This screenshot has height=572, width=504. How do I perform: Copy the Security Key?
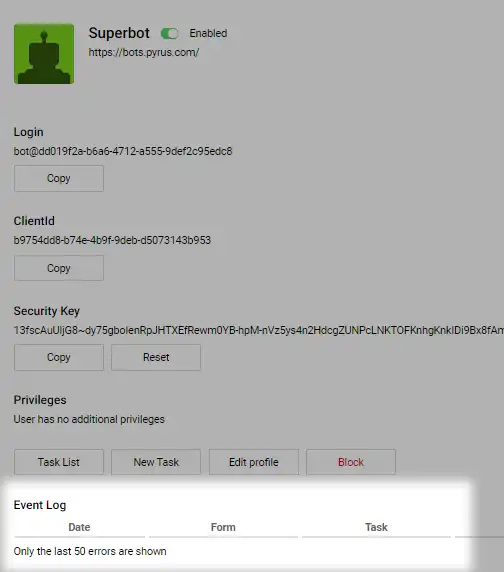[x=59, y=357]
